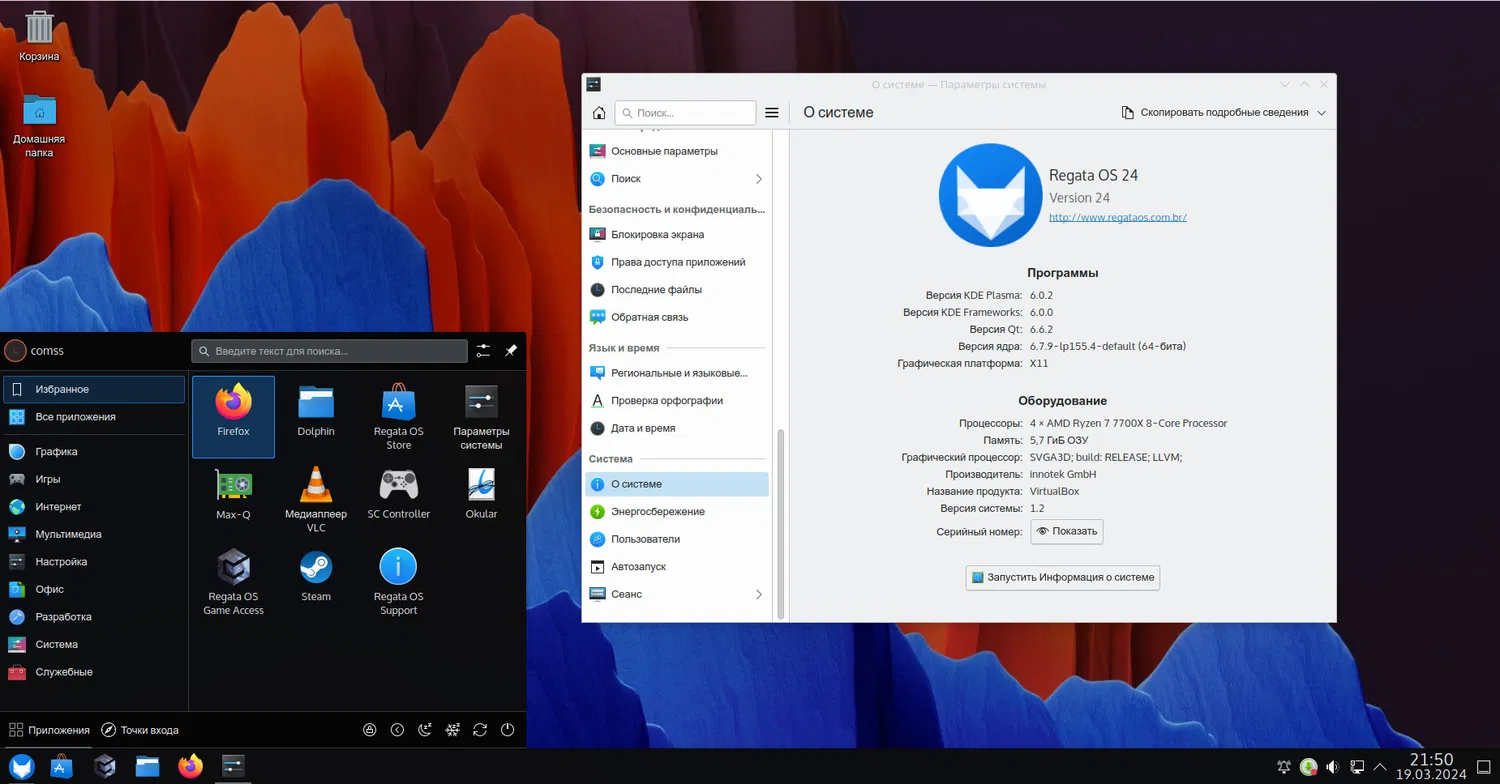The image size is (1500, 784).
Task: Expand the copy detailed info dropdown arrow
Action: coord(1321,113)
